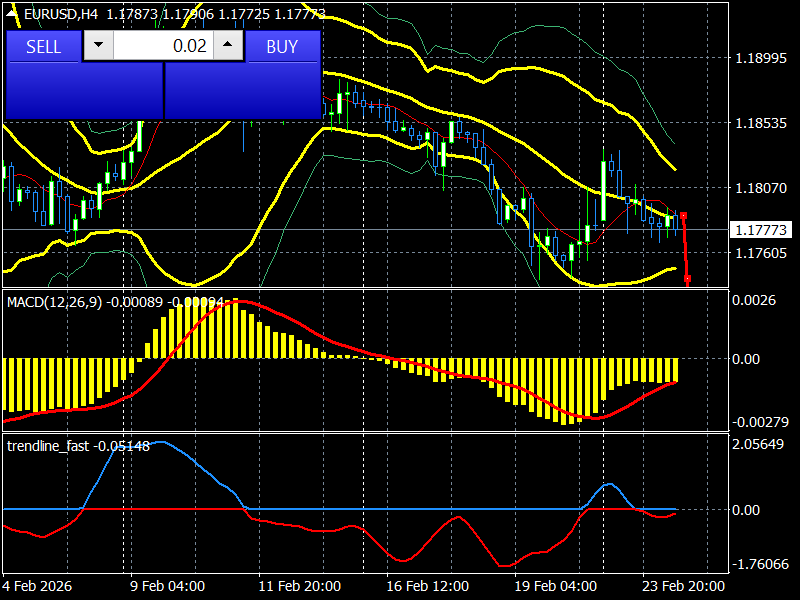
Task: Select the MACD(12,26,9) indicator label
Action: pyautogui.click(x=54, y=302)
